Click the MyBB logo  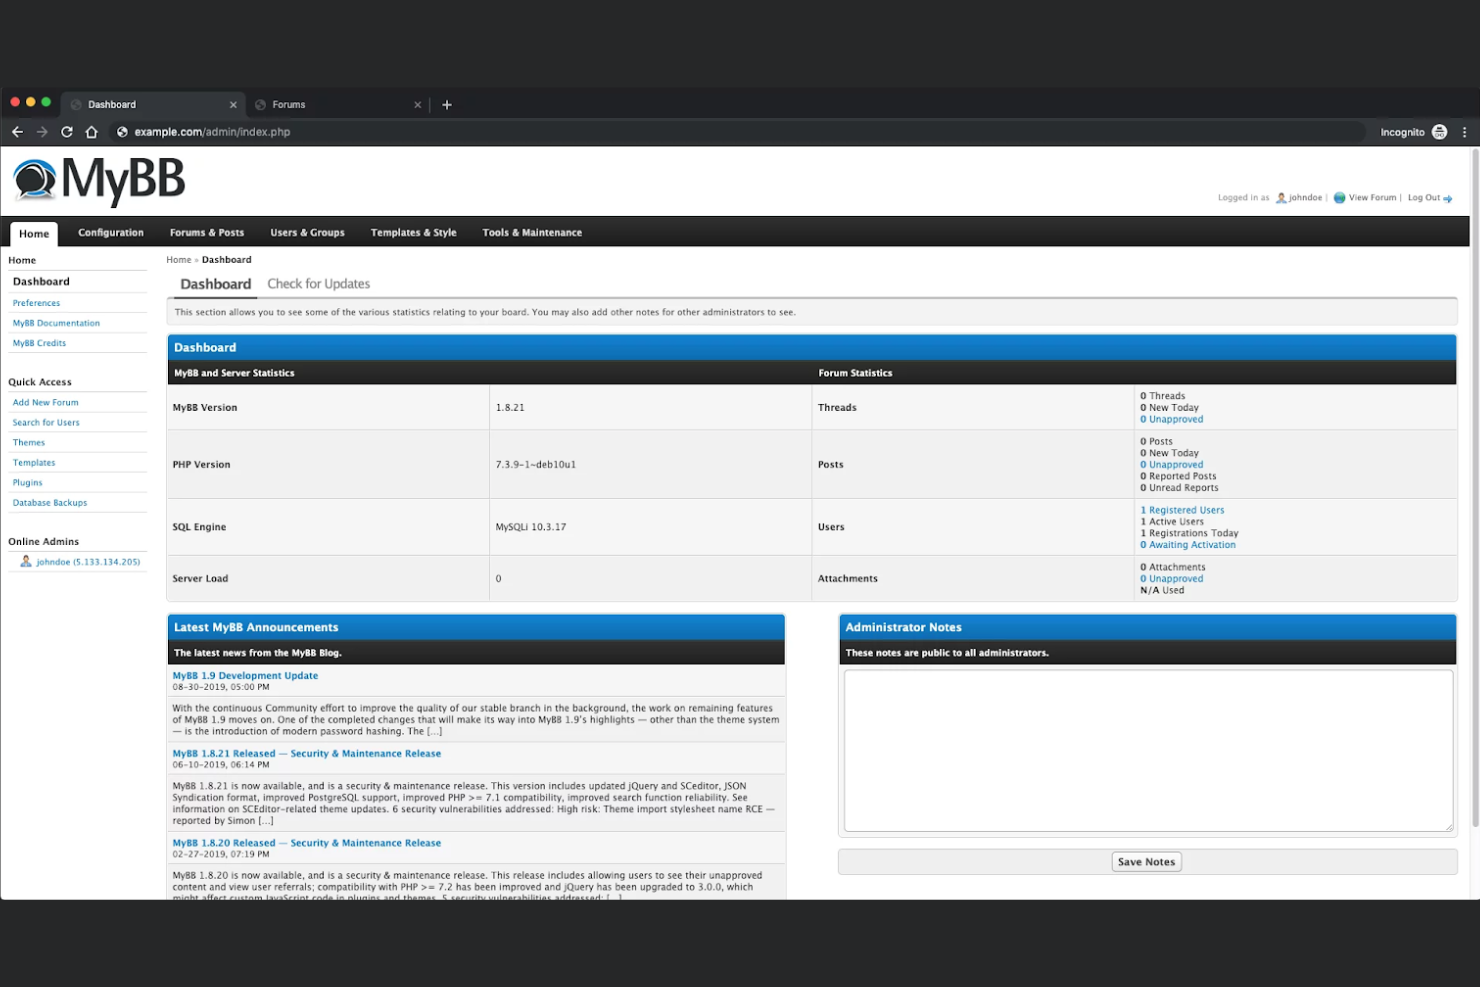pyautogui.click(x=97, y=180)
